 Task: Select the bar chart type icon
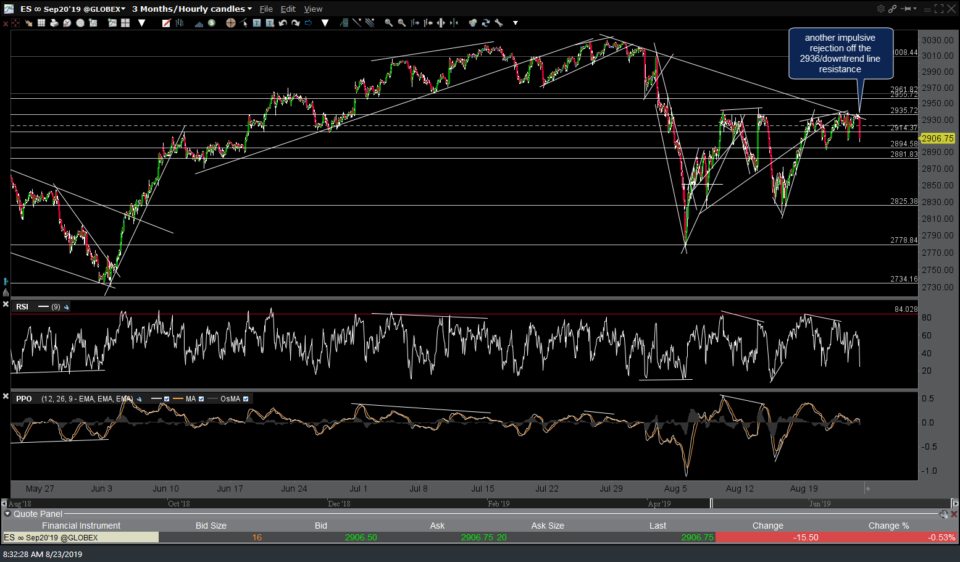(180, 23)
